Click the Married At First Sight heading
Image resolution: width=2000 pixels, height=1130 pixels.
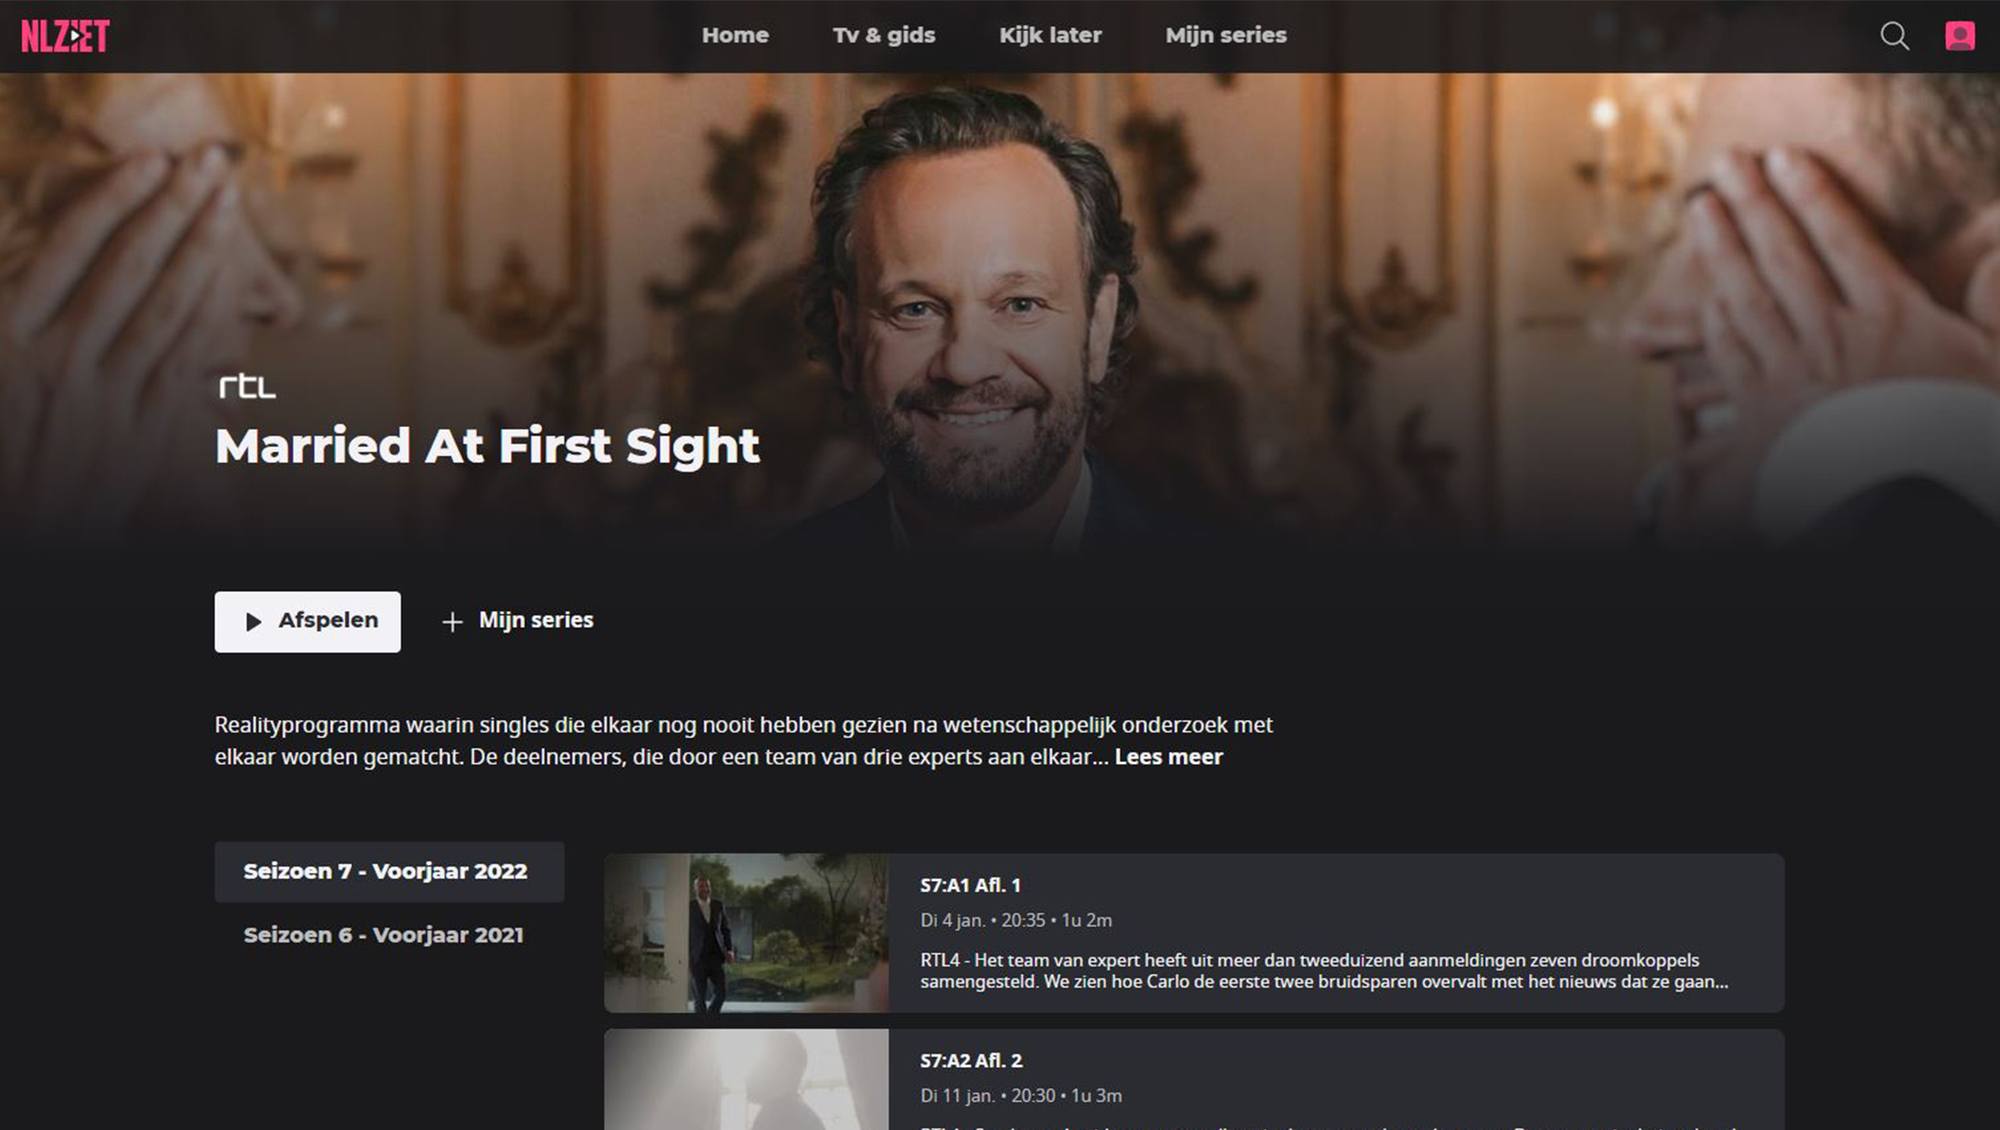pos(487,446)
